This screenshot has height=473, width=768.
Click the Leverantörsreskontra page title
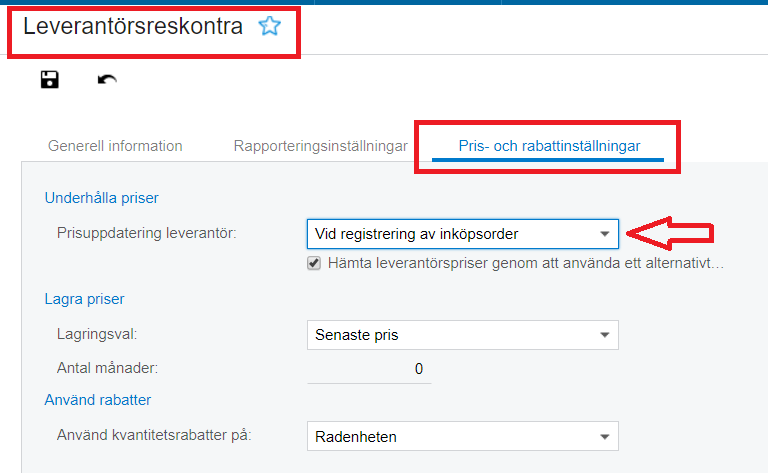pyautogui.click(x=133, y=27)
